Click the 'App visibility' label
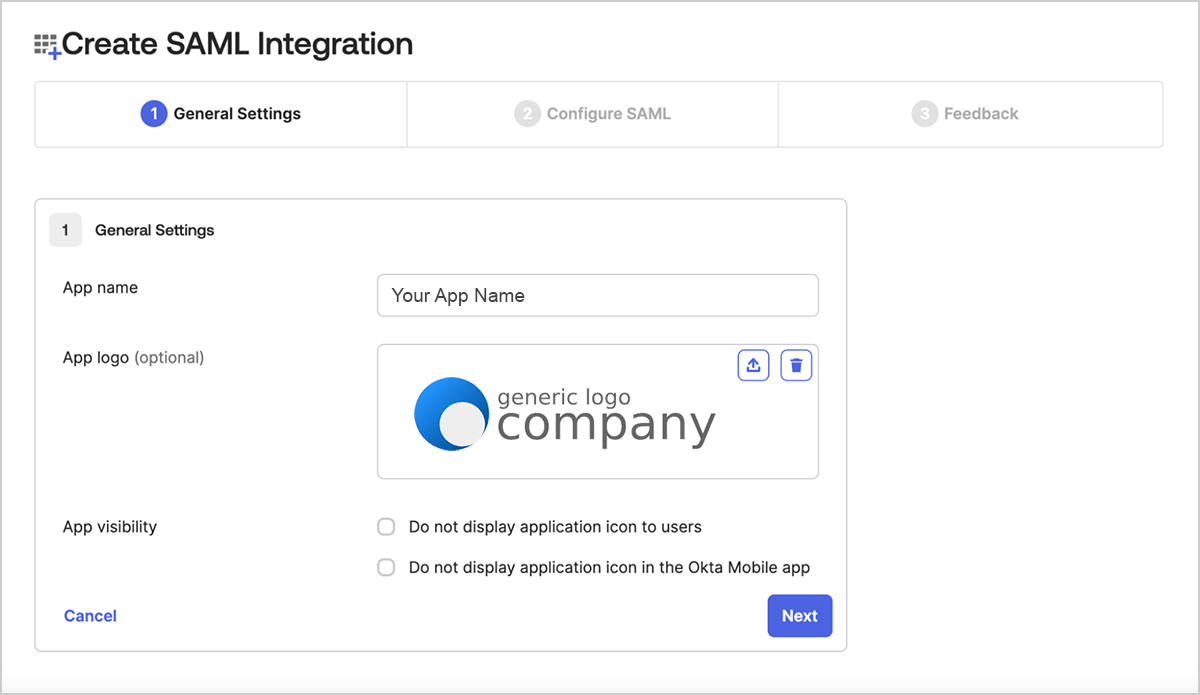 click(110, 527)
